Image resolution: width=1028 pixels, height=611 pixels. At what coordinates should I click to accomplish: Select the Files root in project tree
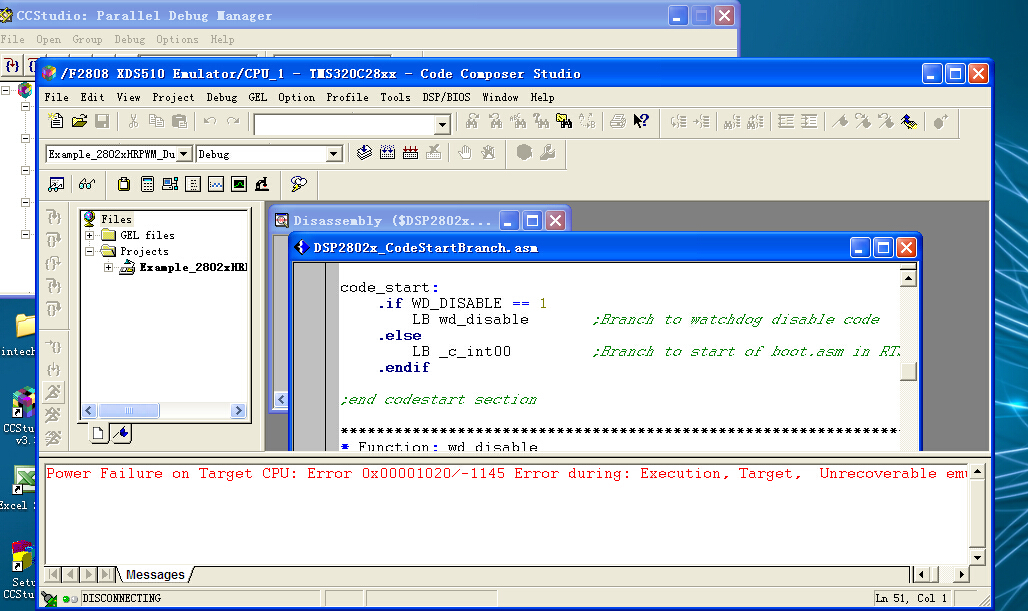click(116, 219)
